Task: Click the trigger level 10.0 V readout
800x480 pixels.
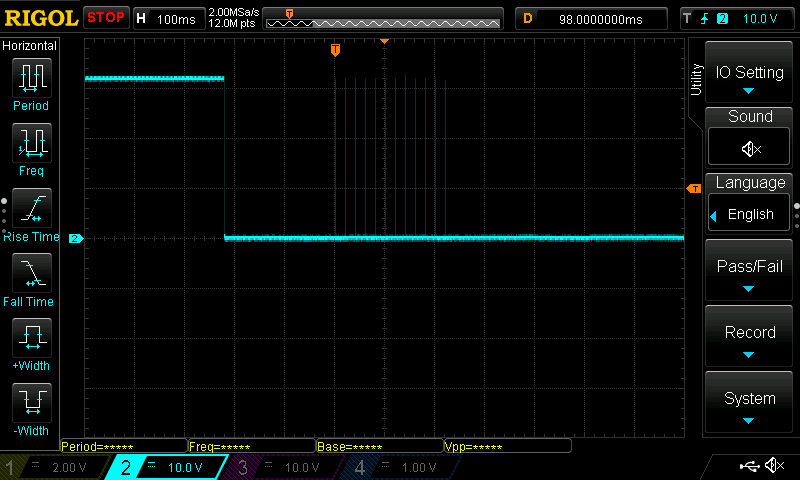Action: click(760, 19)
